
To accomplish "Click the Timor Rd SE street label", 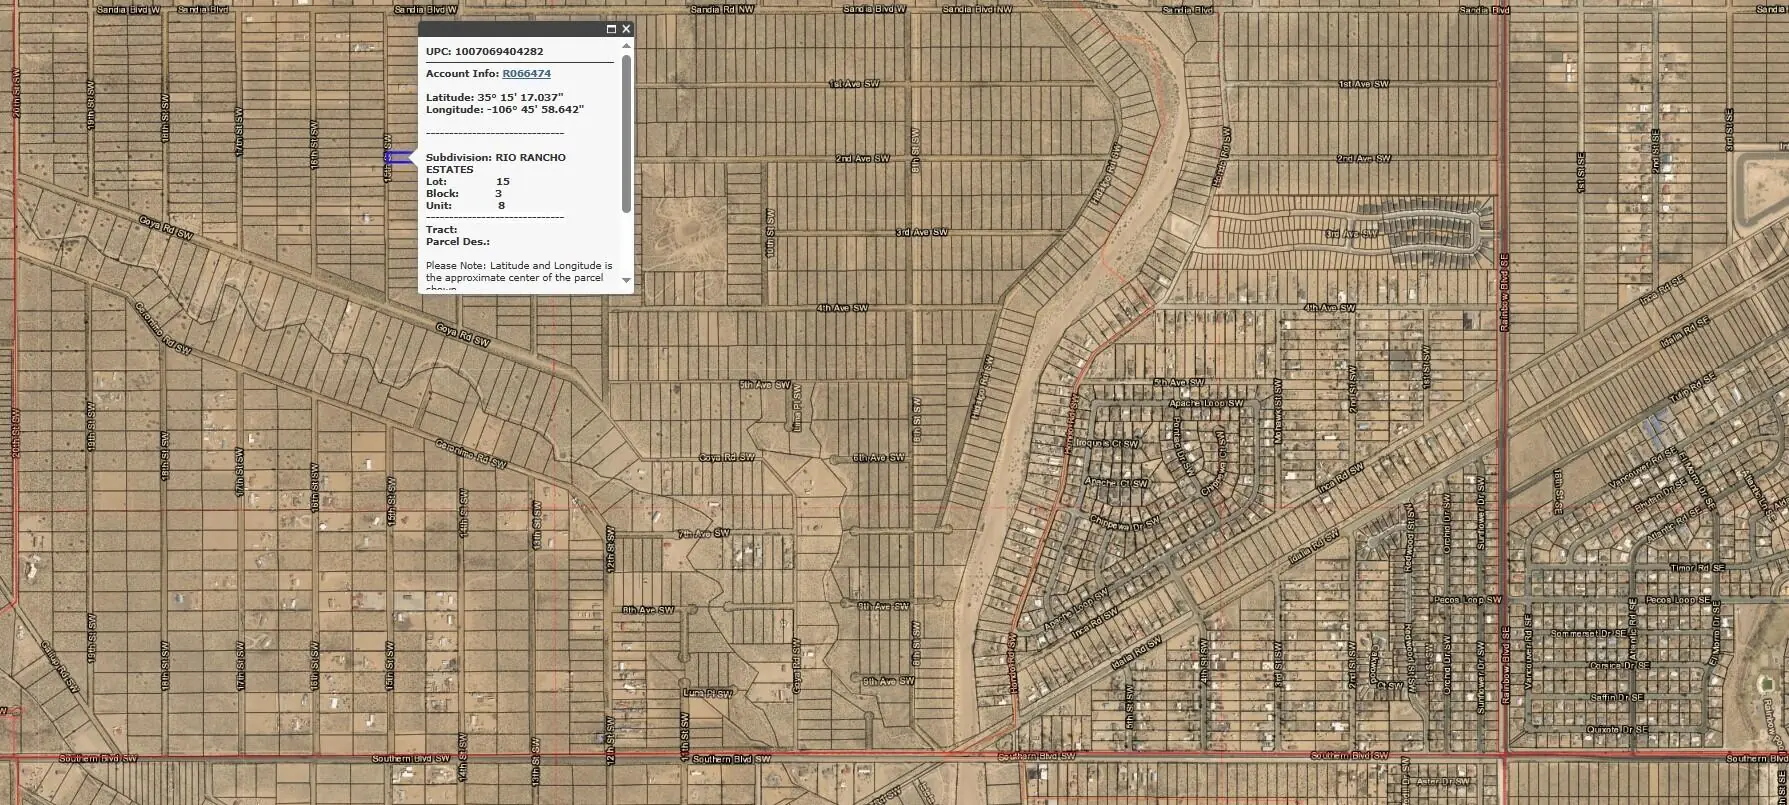I will (1697, 568).
